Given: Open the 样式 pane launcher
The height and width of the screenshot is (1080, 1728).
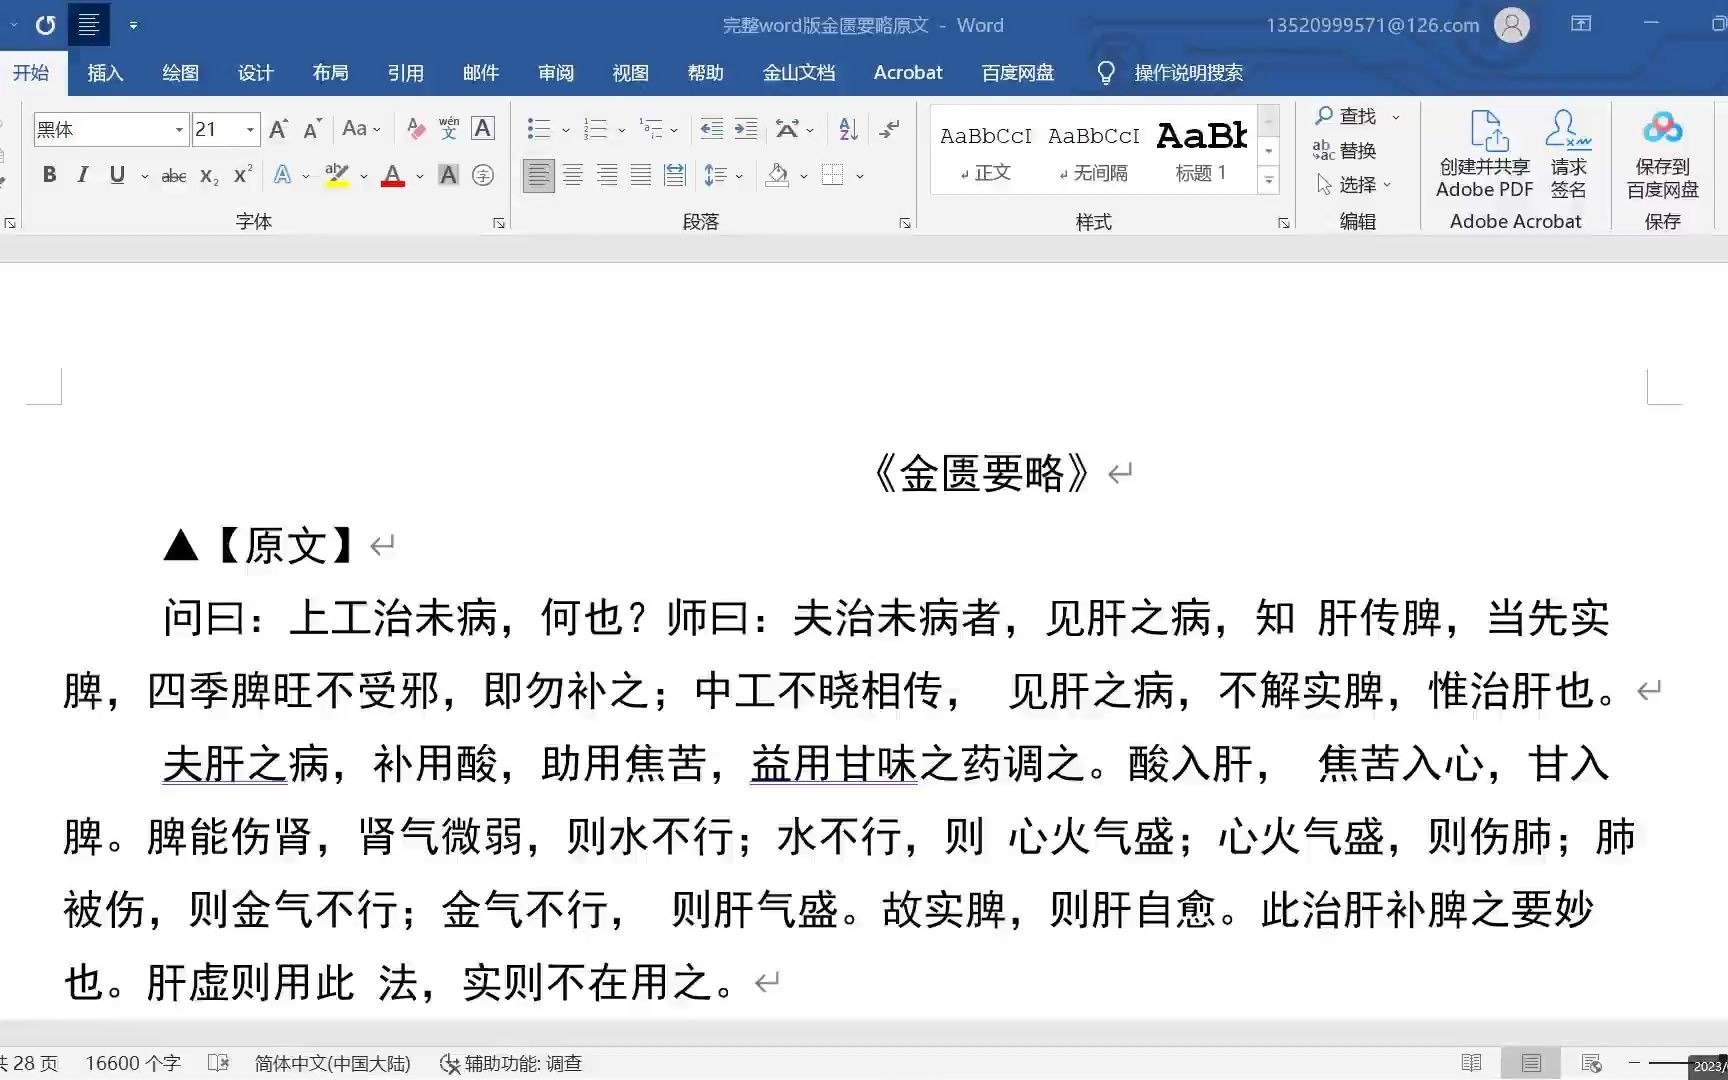Looking at the screenshot, I should (1284, 223).
